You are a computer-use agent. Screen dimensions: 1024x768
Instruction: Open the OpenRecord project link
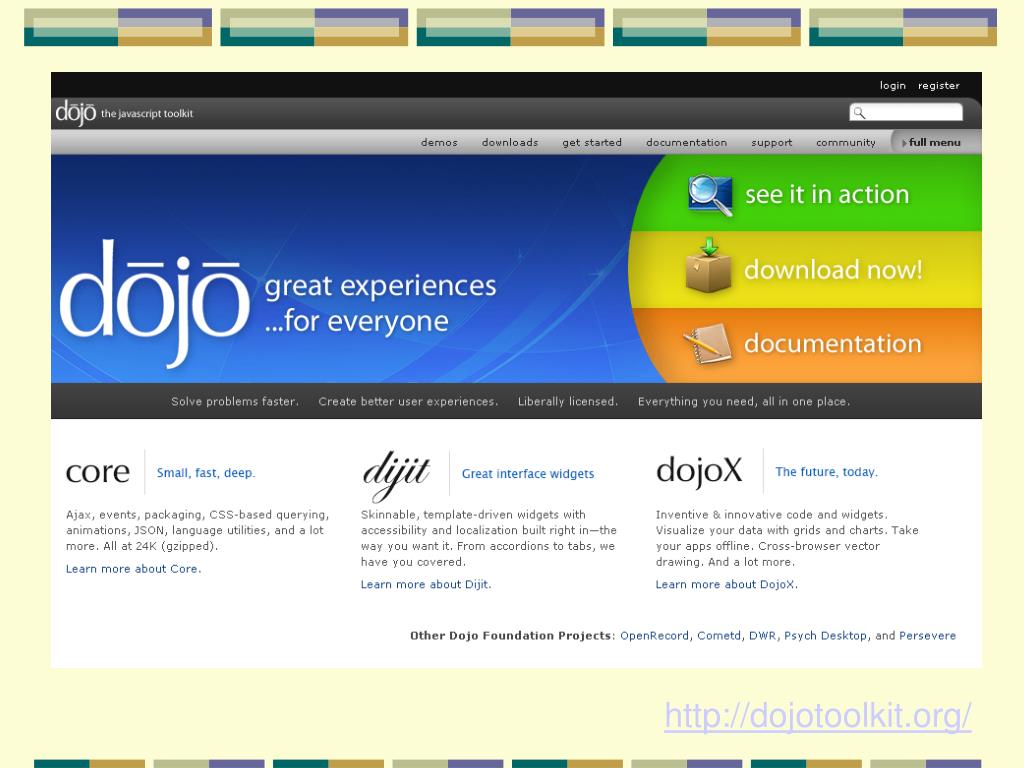pyautogui.click(x=654, y=636)
